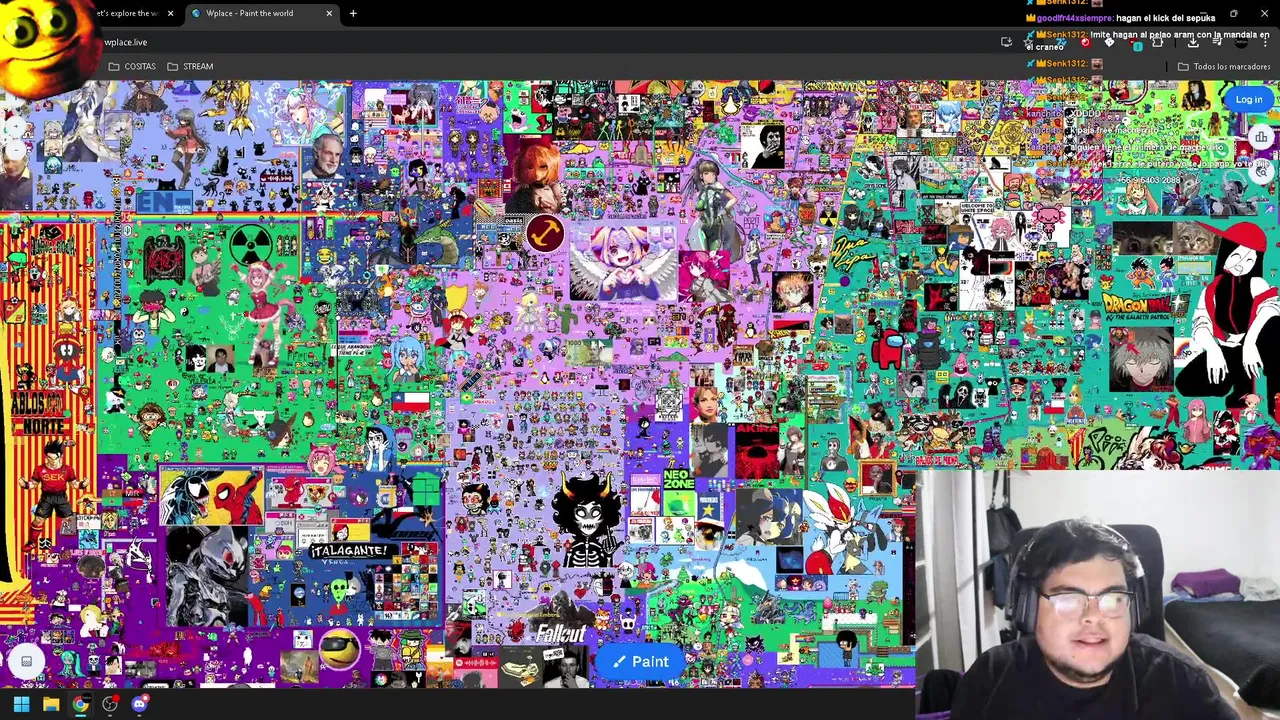The image size is (1280, 720).
Task: Open the Todos los marcadores folder
Action: coord(1224,66)
